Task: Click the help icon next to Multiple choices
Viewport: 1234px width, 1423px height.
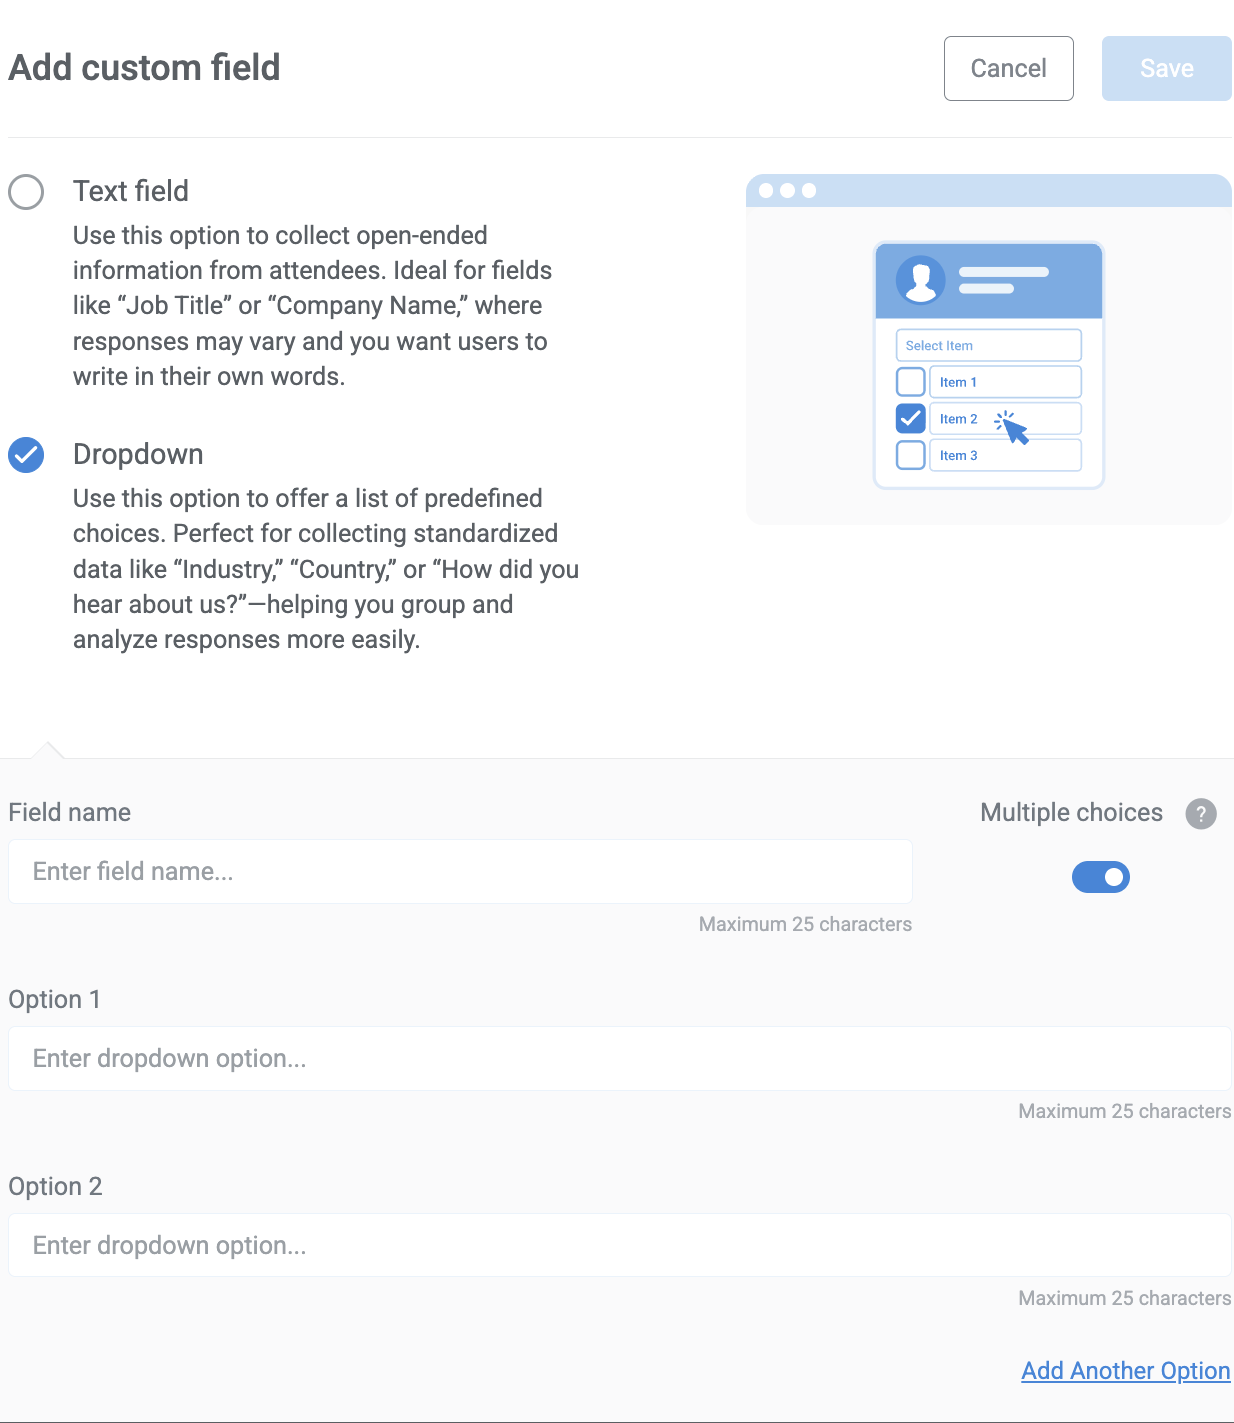Action: 1201,814
